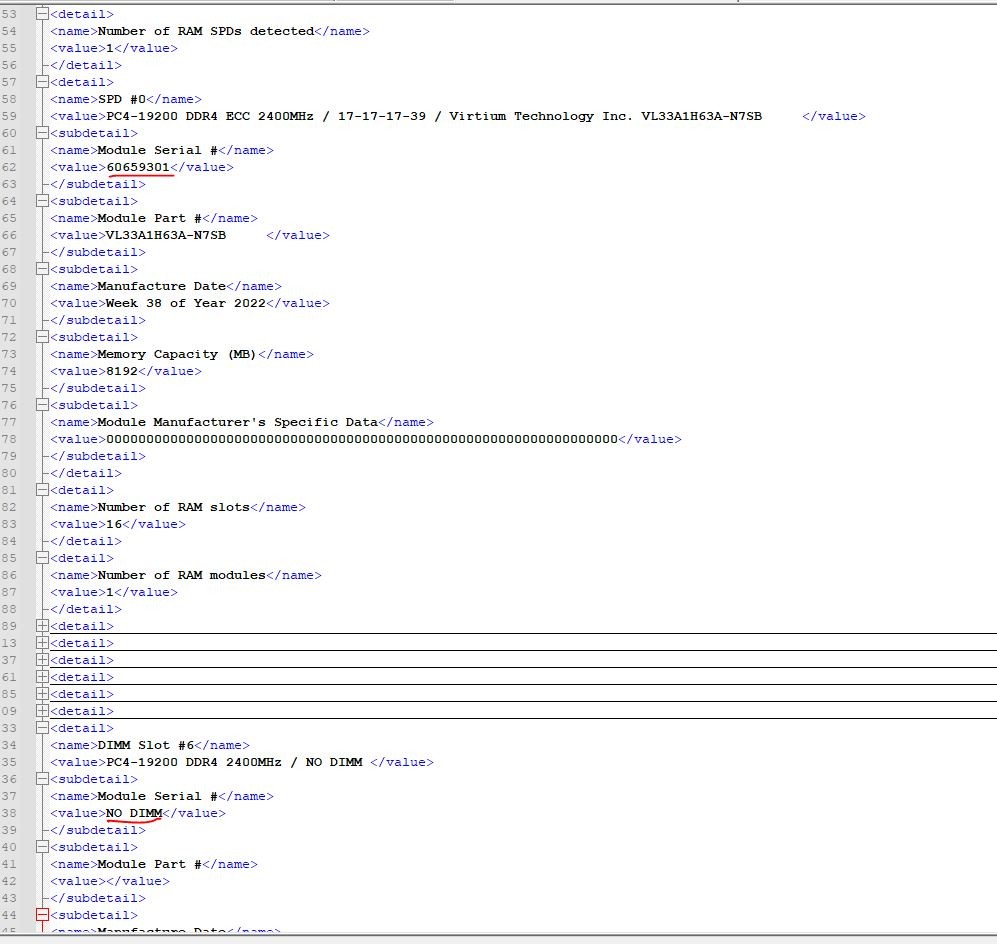Screen dimensions: 997x944
Task: Click the value 8192
Action: click(122, 371)
